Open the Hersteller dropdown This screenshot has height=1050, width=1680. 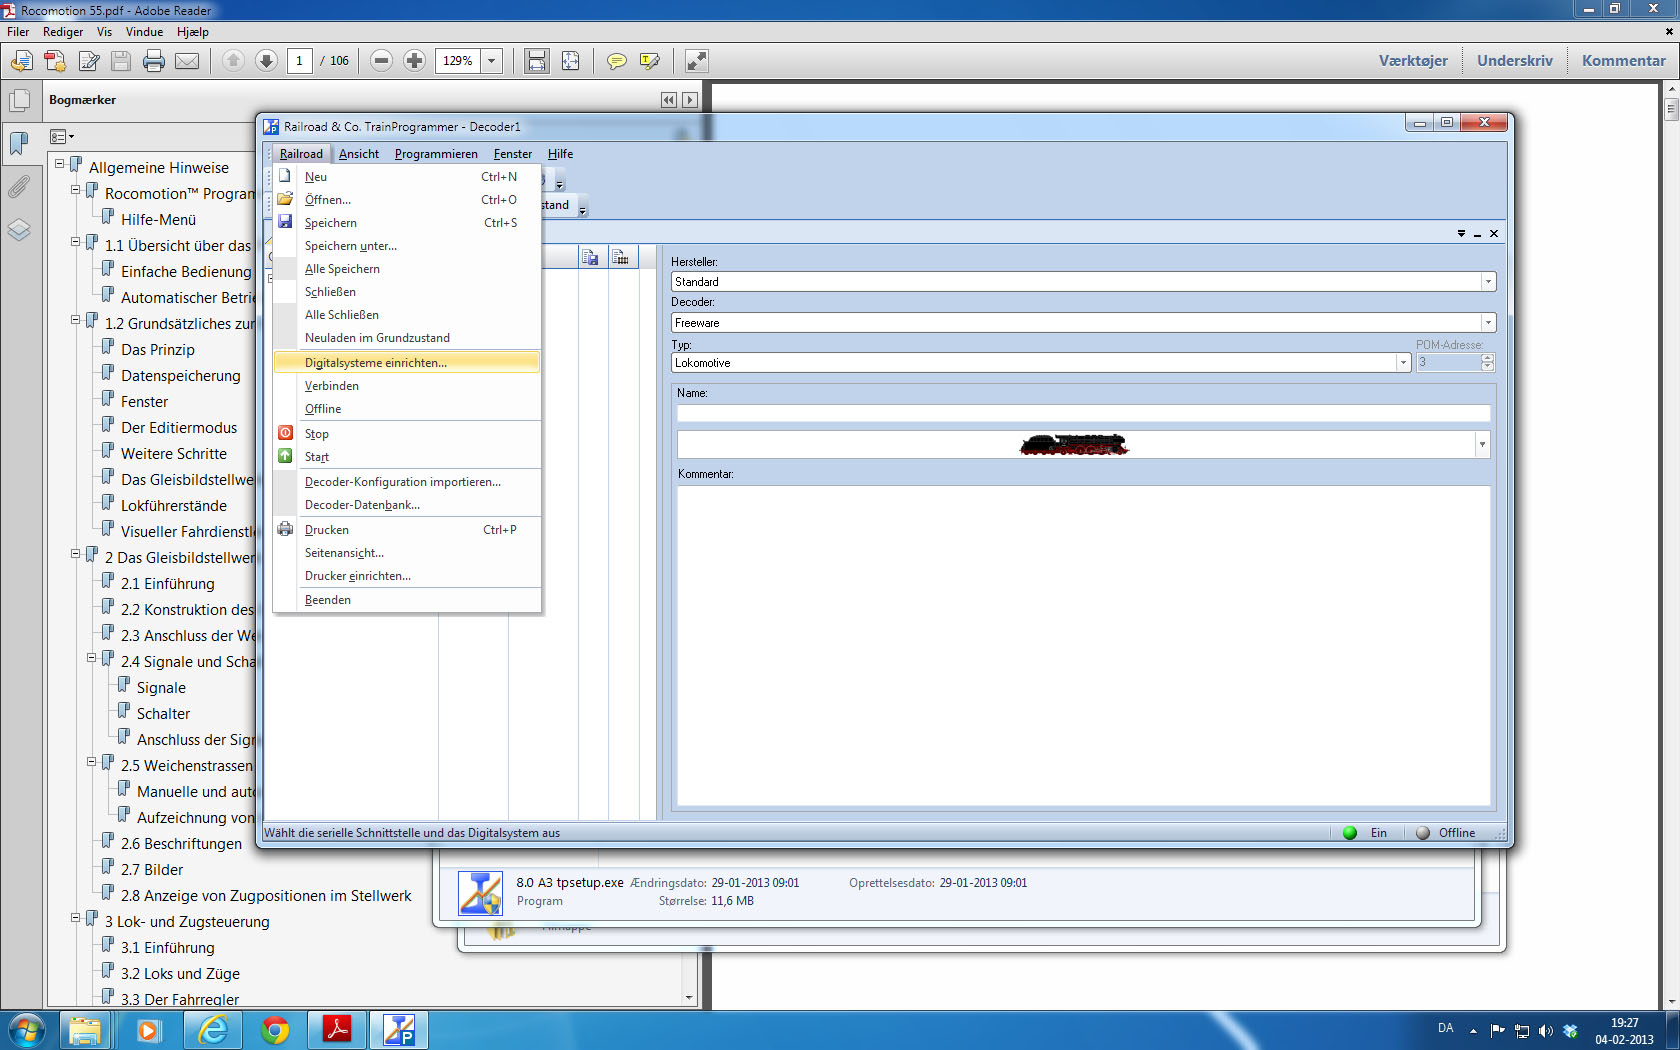coord(1488,282)
